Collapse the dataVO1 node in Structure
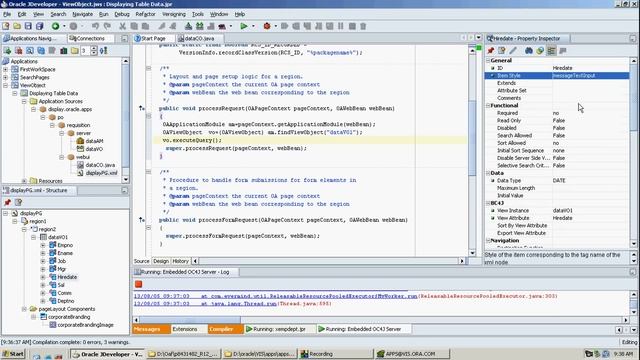640x360 pixels. 34,237
